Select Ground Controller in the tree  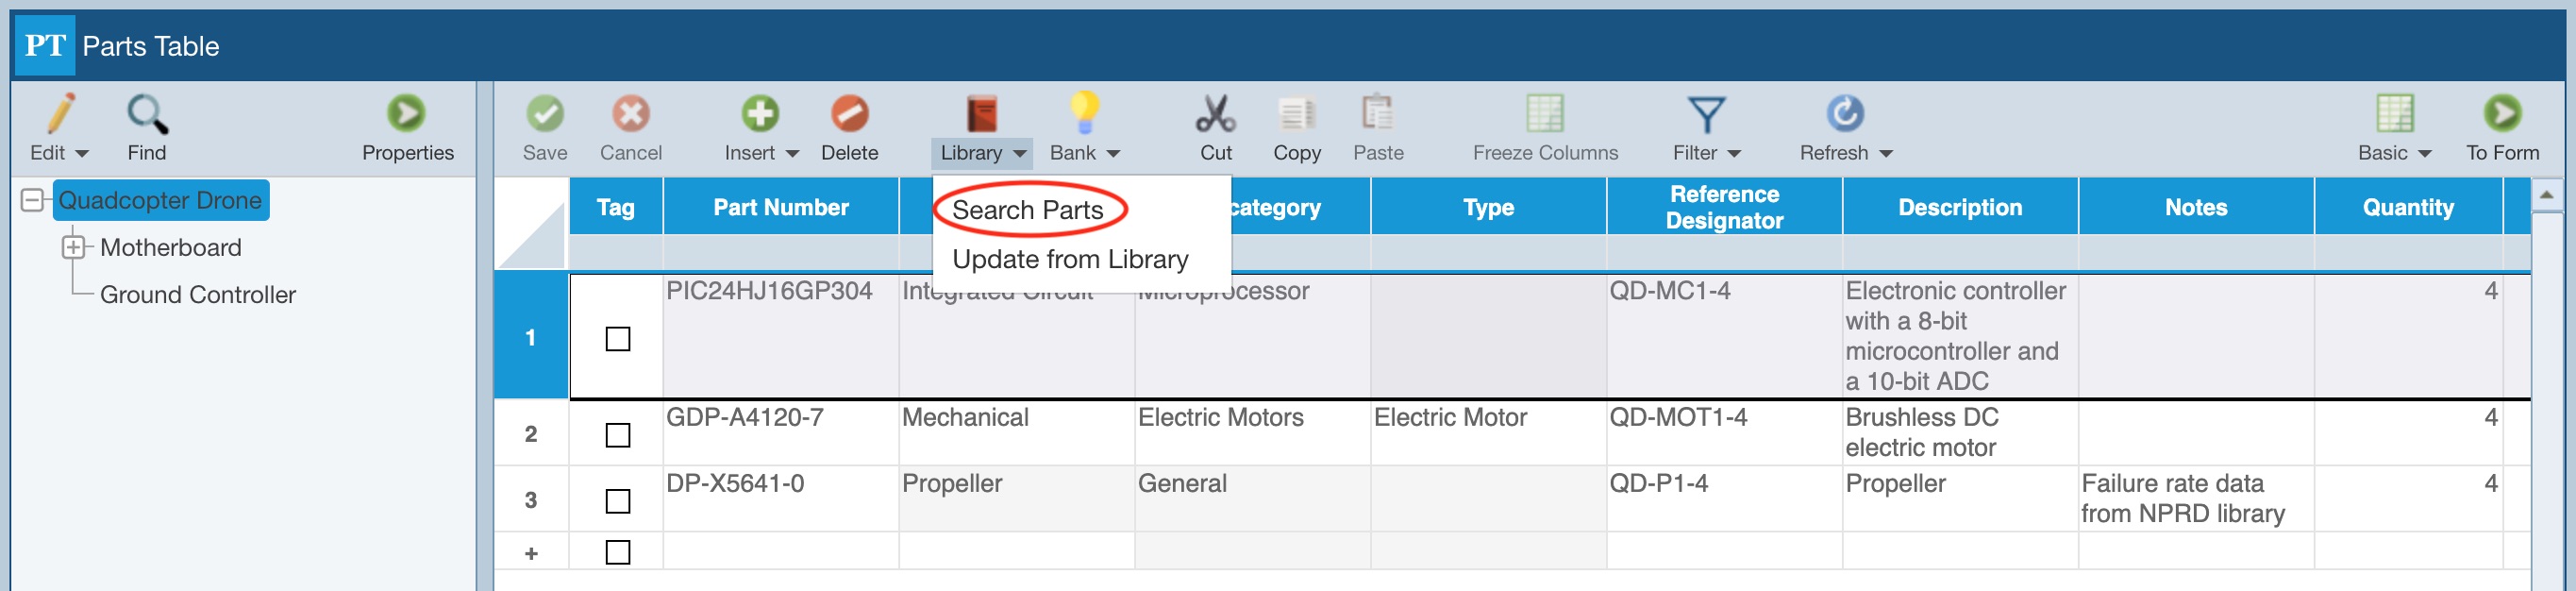point(197,295)
